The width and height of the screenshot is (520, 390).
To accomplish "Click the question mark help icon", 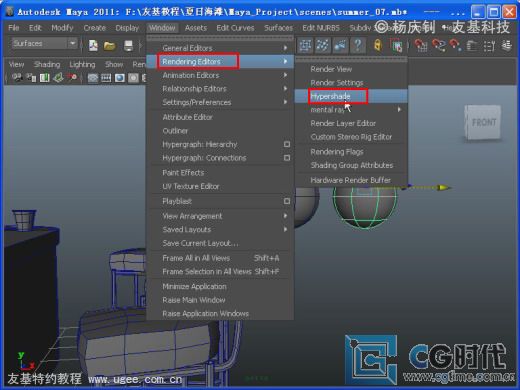I will coord(358,45).
